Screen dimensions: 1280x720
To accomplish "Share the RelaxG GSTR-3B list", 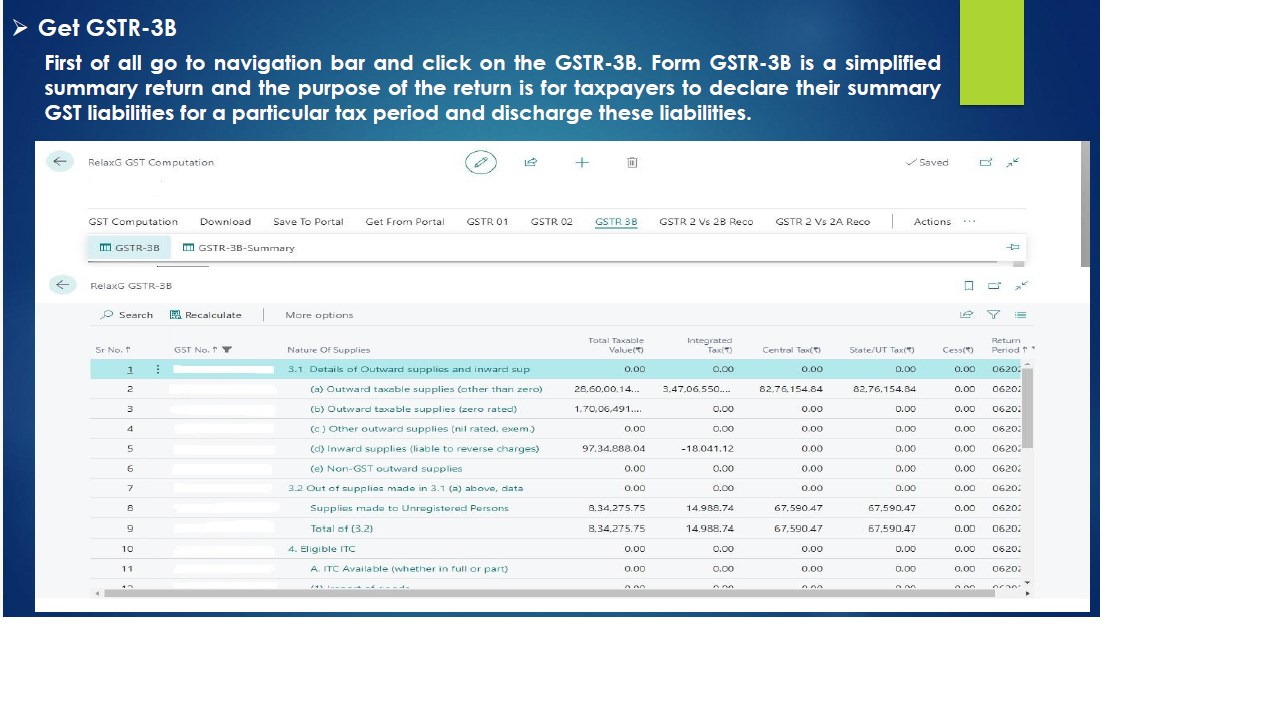I will (x=966, y=315).
